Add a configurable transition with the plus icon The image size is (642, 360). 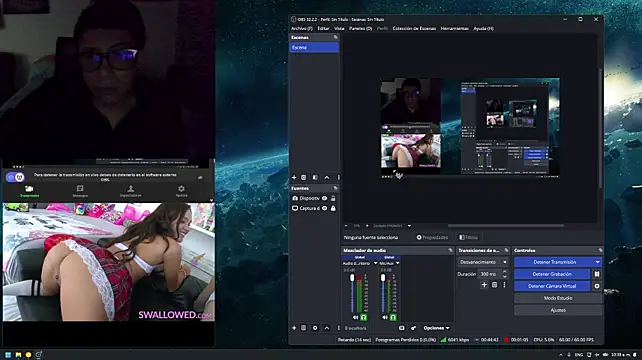tap(484, 285)
